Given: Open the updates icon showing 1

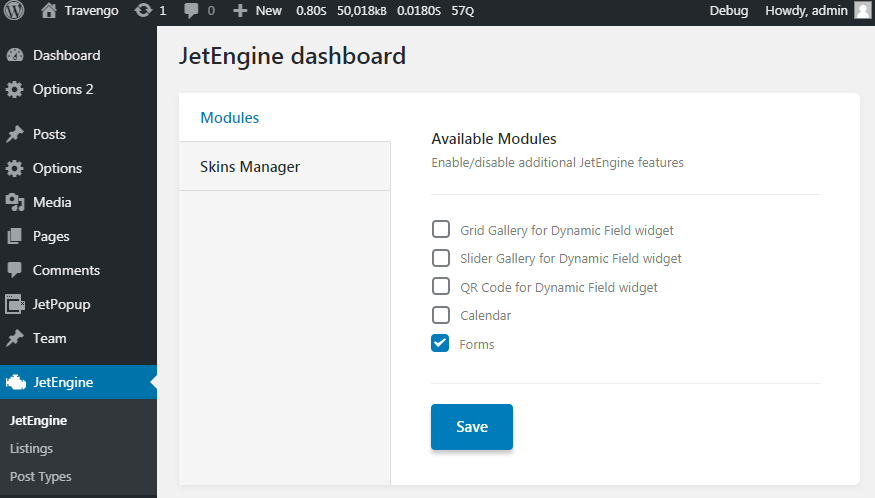Looking at the screenshot, I should click(143, 11).
